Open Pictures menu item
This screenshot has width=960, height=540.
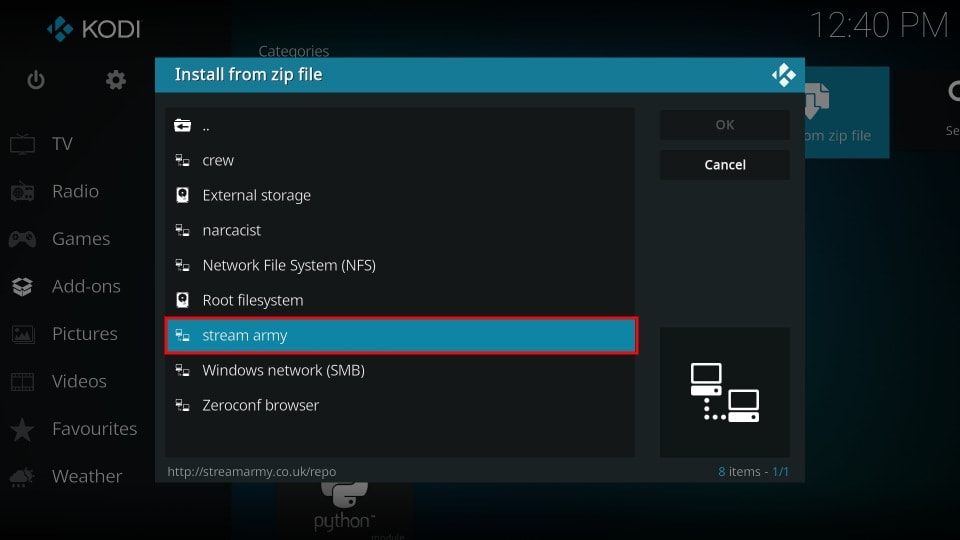[84, 334]
